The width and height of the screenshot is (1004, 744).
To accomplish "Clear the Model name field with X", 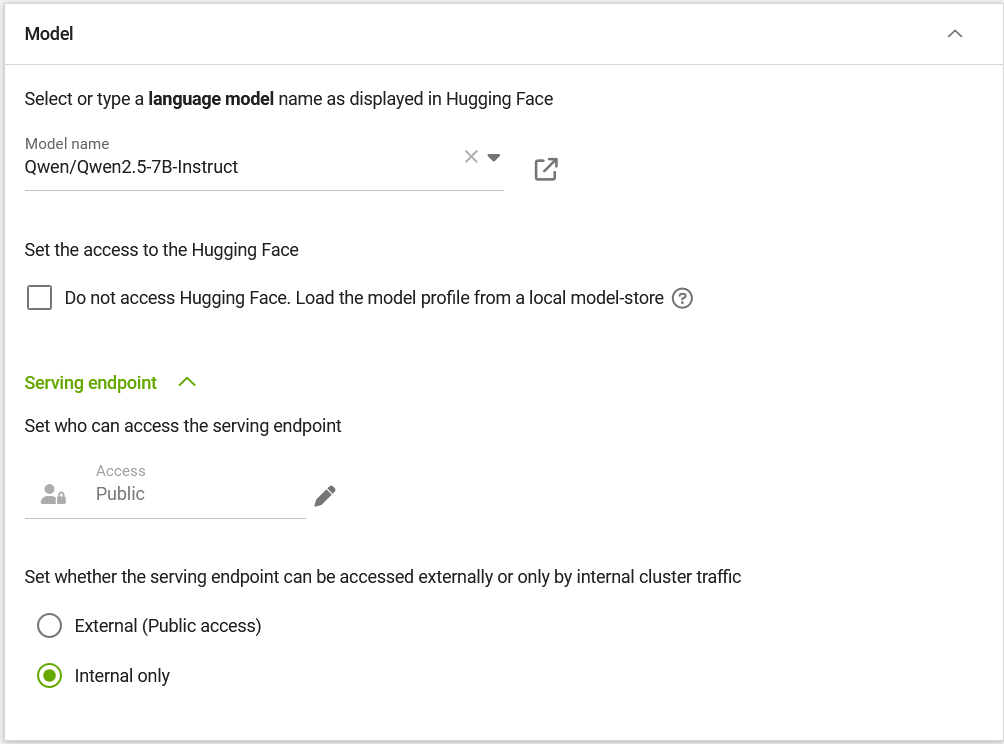I will [x=471, y=157].
